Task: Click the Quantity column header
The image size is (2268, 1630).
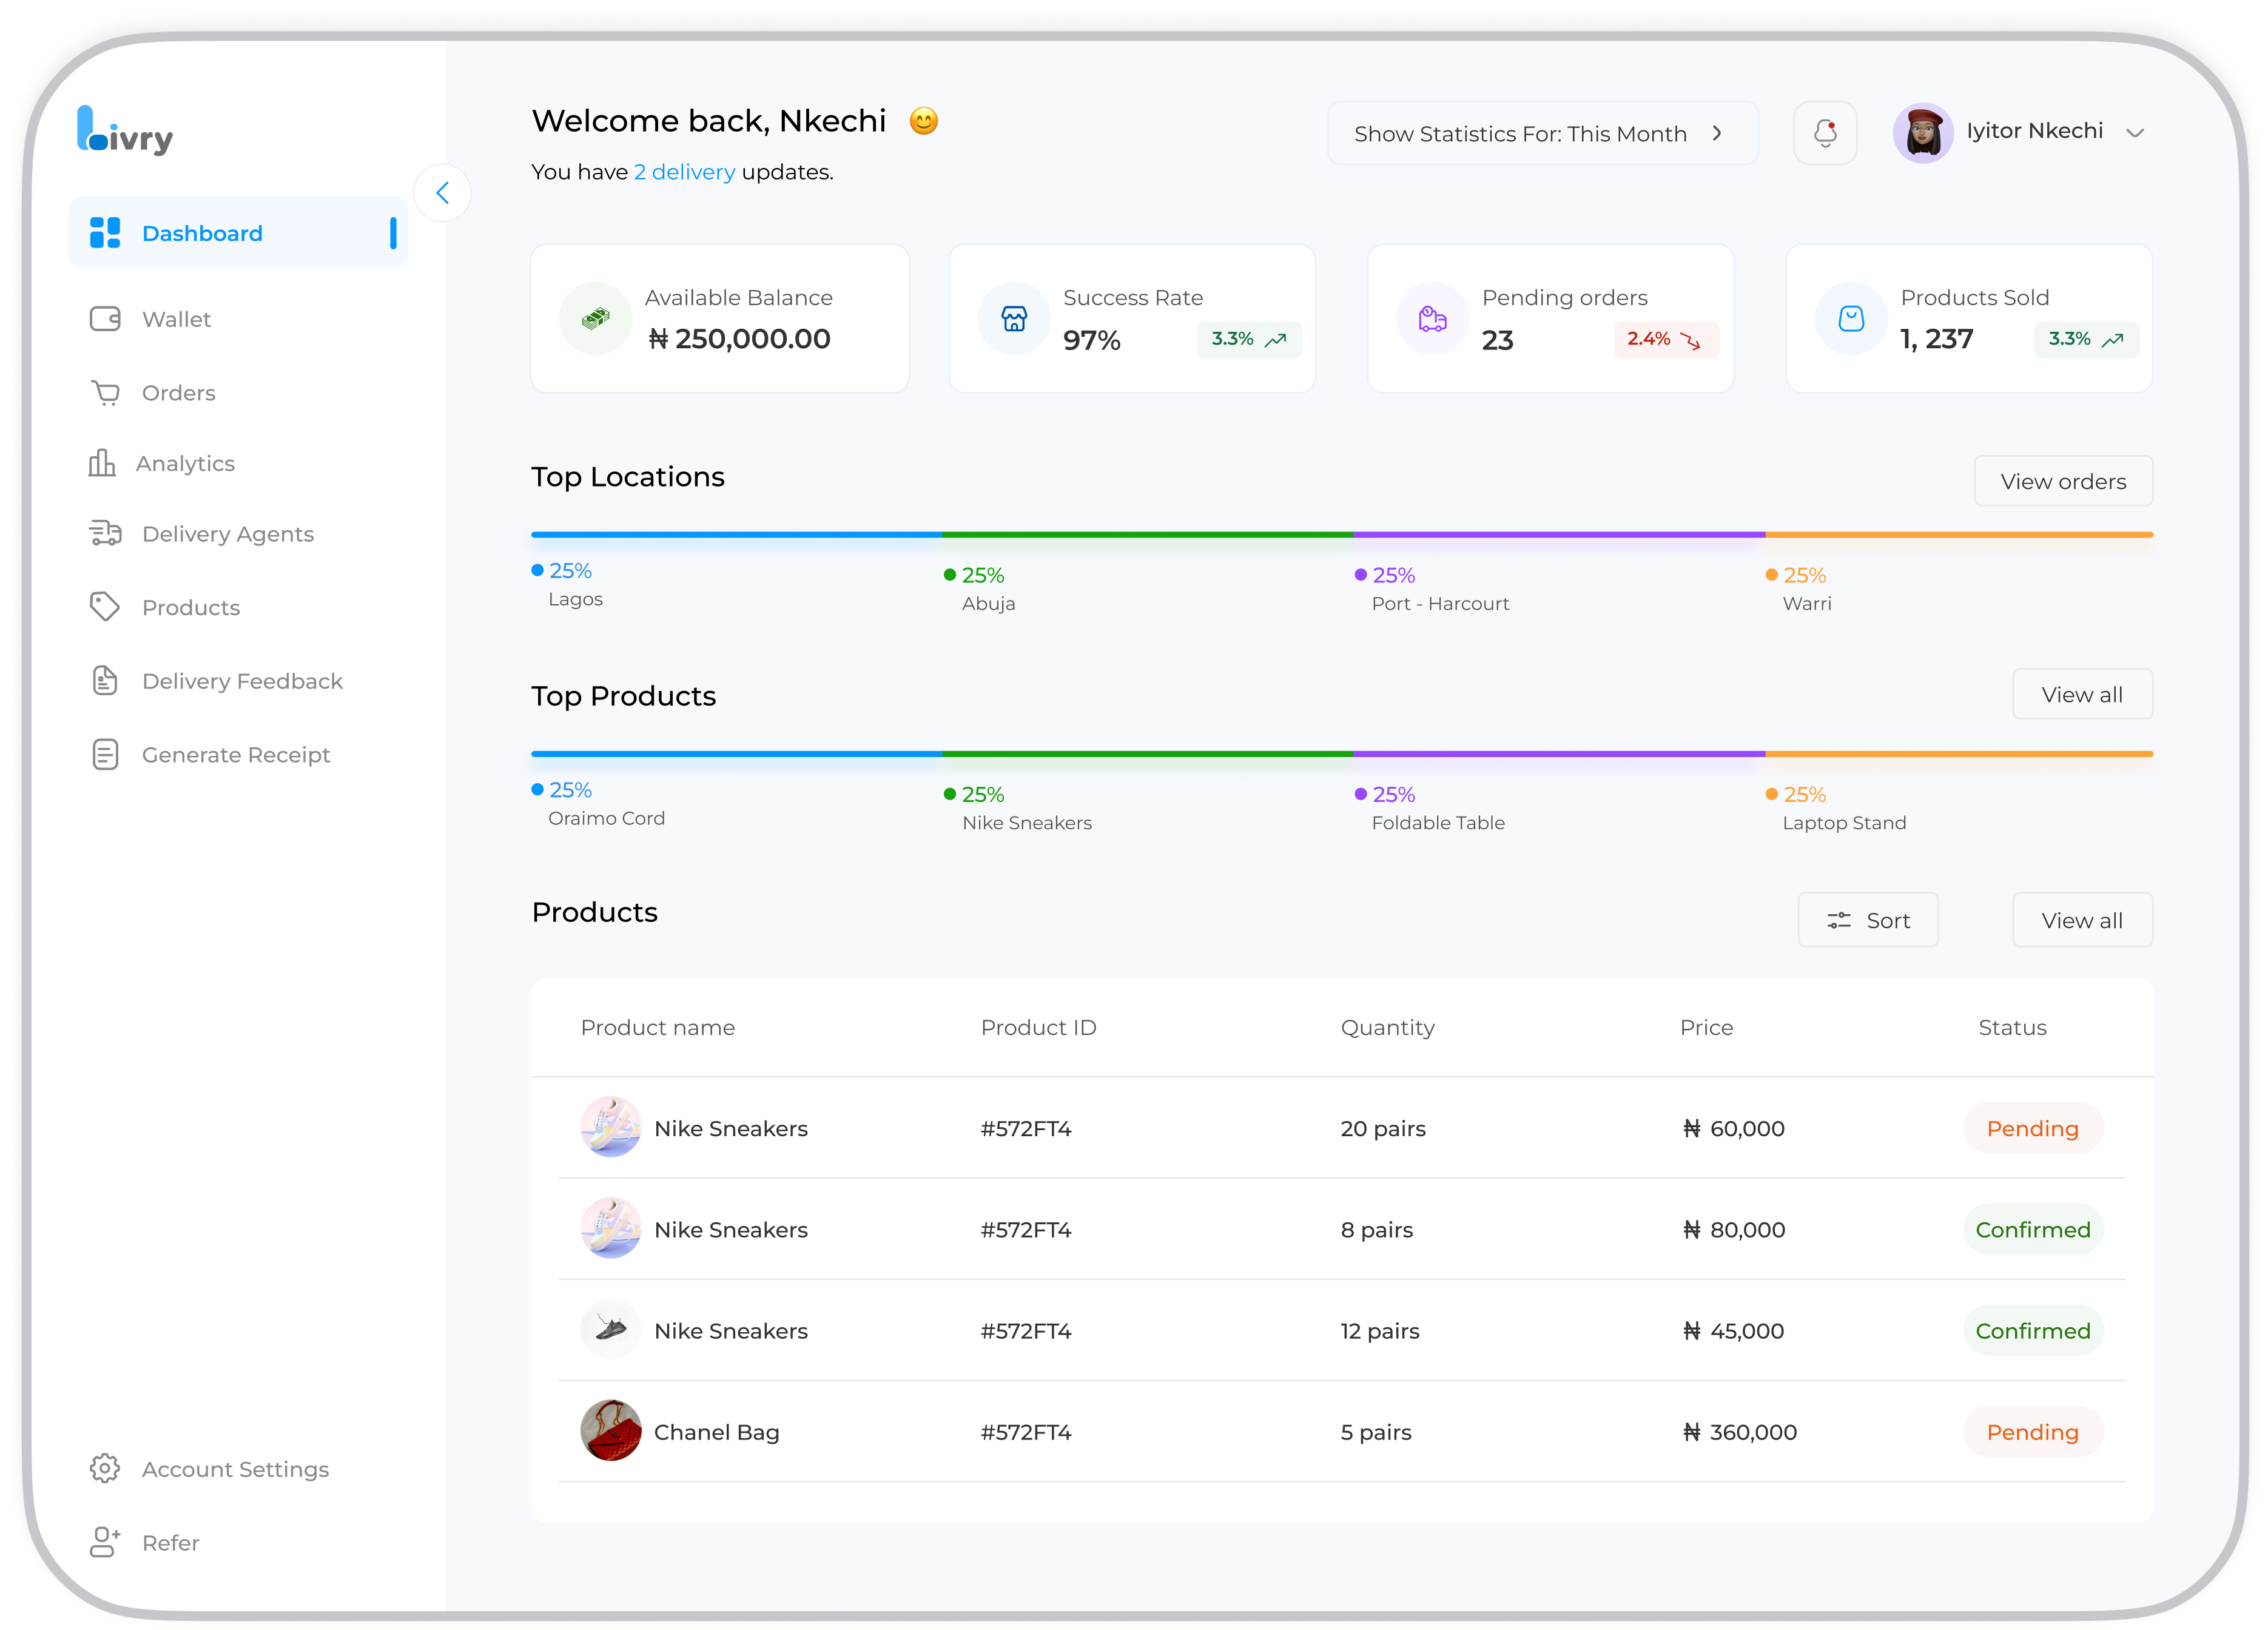Action: coord(1387,1028)
